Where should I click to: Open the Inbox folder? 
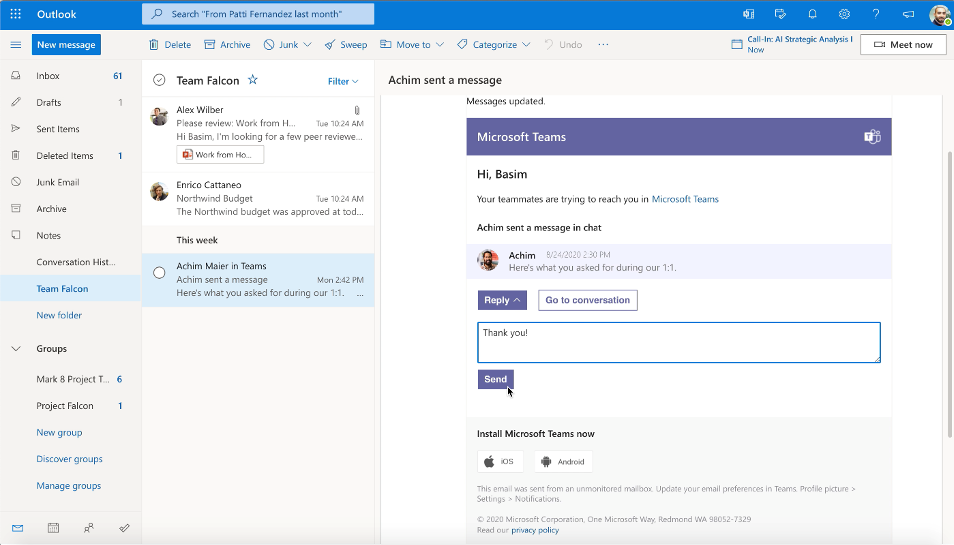click(x=71, y=76)
